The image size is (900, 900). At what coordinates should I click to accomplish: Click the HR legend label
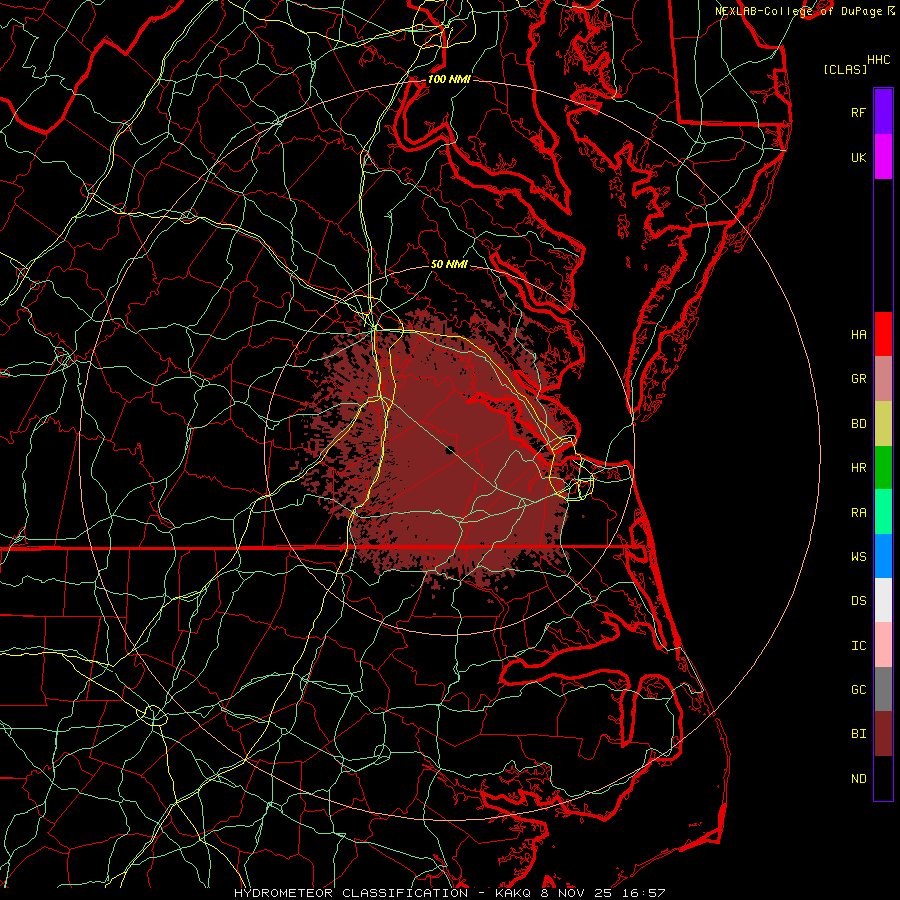pyautogui.click(x=858, y=468)
